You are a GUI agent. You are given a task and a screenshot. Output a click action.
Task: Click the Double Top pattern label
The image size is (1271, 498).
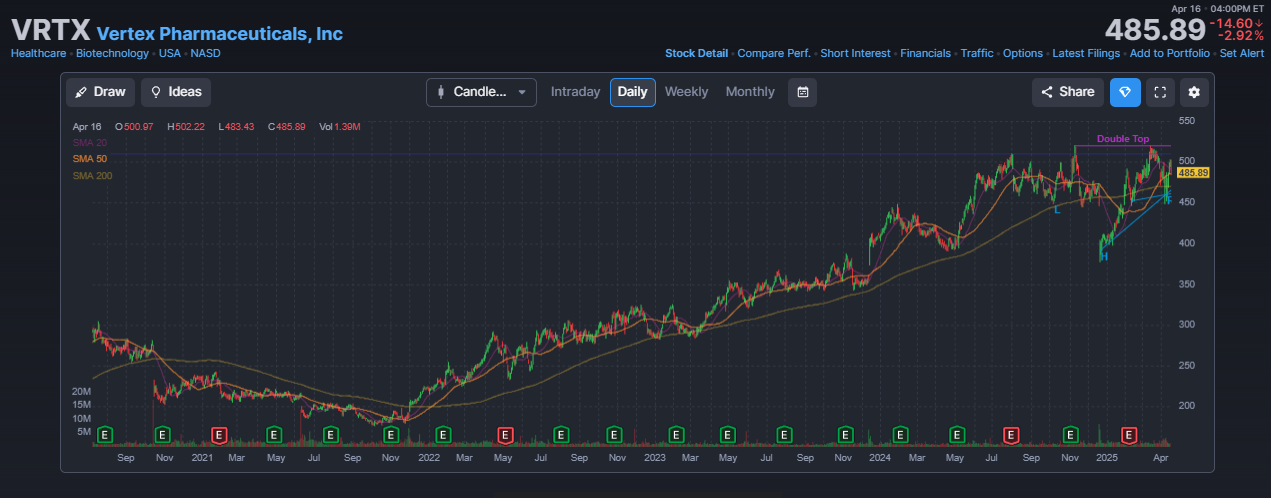coord(1123,139)
